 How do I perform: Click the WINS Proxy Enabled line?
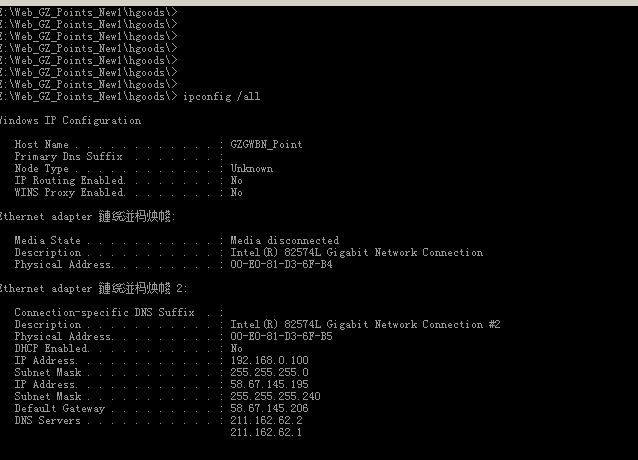coord(129,192)
